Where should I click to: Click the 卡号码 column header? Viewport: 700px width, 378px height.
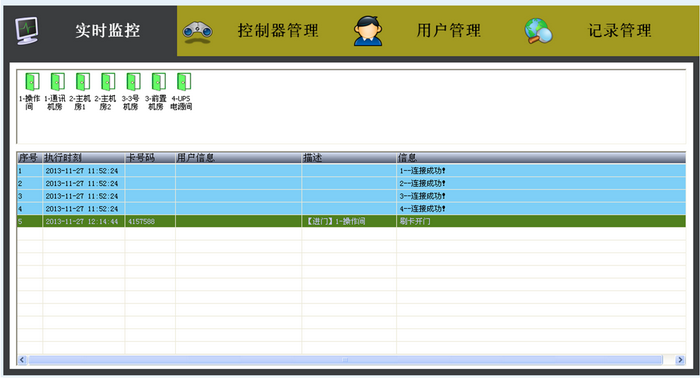[150, 158]
